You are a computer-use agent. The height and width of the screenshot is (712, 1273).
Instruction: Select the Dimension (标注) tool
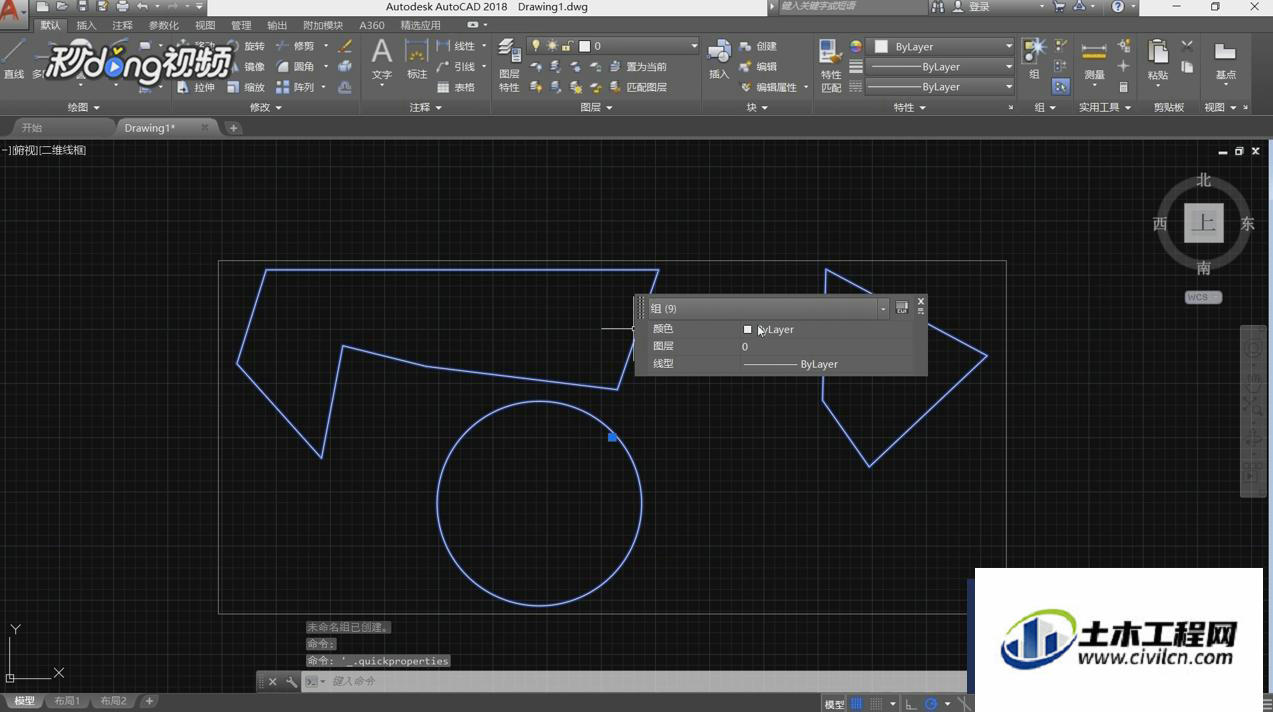417,60
